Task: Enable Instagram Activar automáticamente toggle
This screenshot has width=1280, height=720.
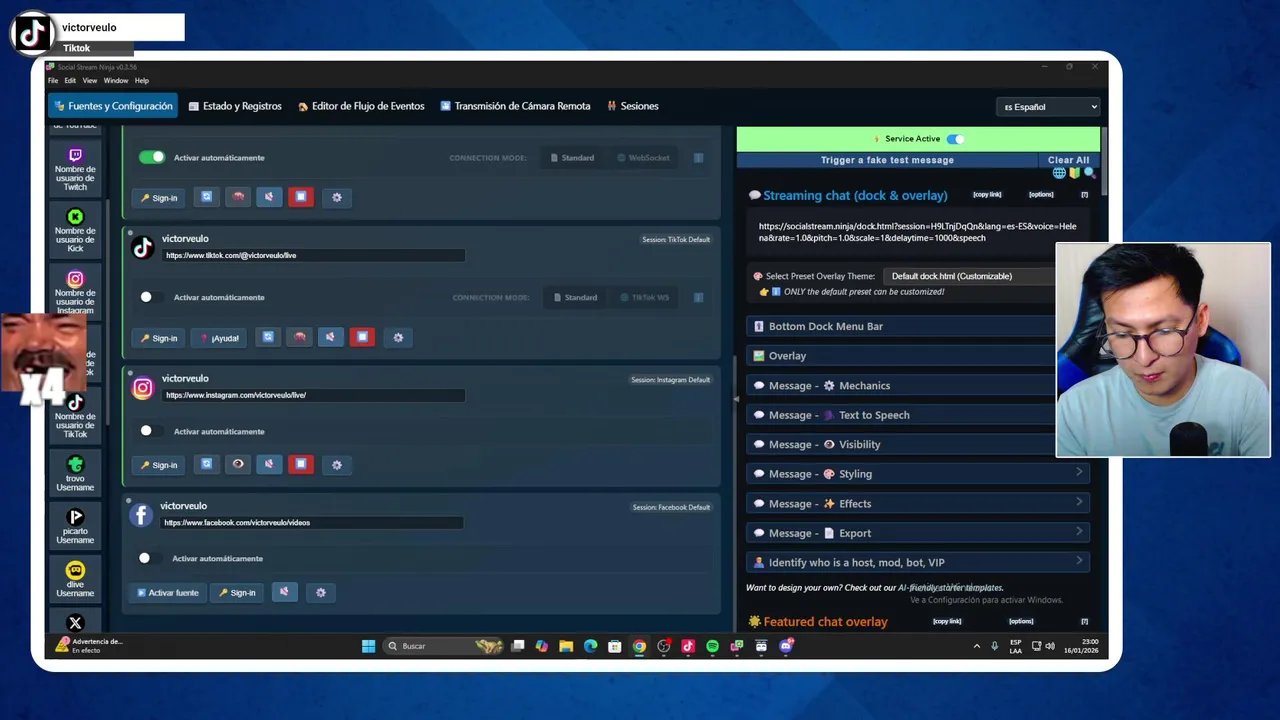Action: coord(151,431)
